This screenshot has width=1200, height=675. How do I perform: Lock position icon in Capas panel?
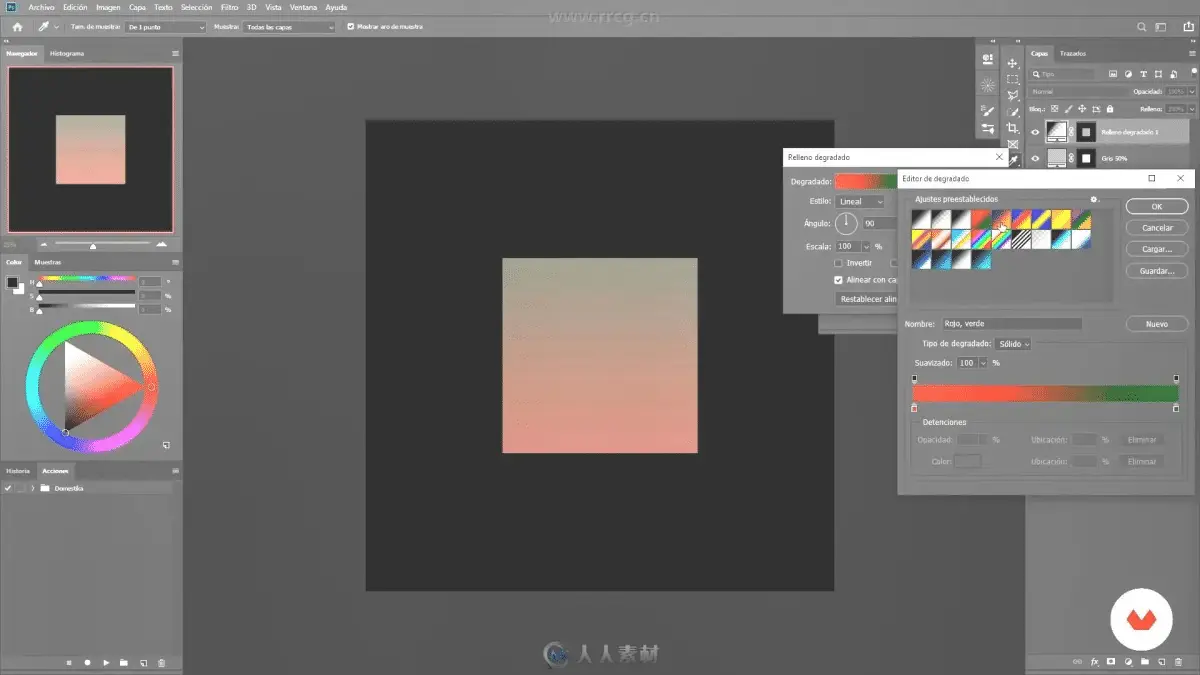[x=1081, y=108]
